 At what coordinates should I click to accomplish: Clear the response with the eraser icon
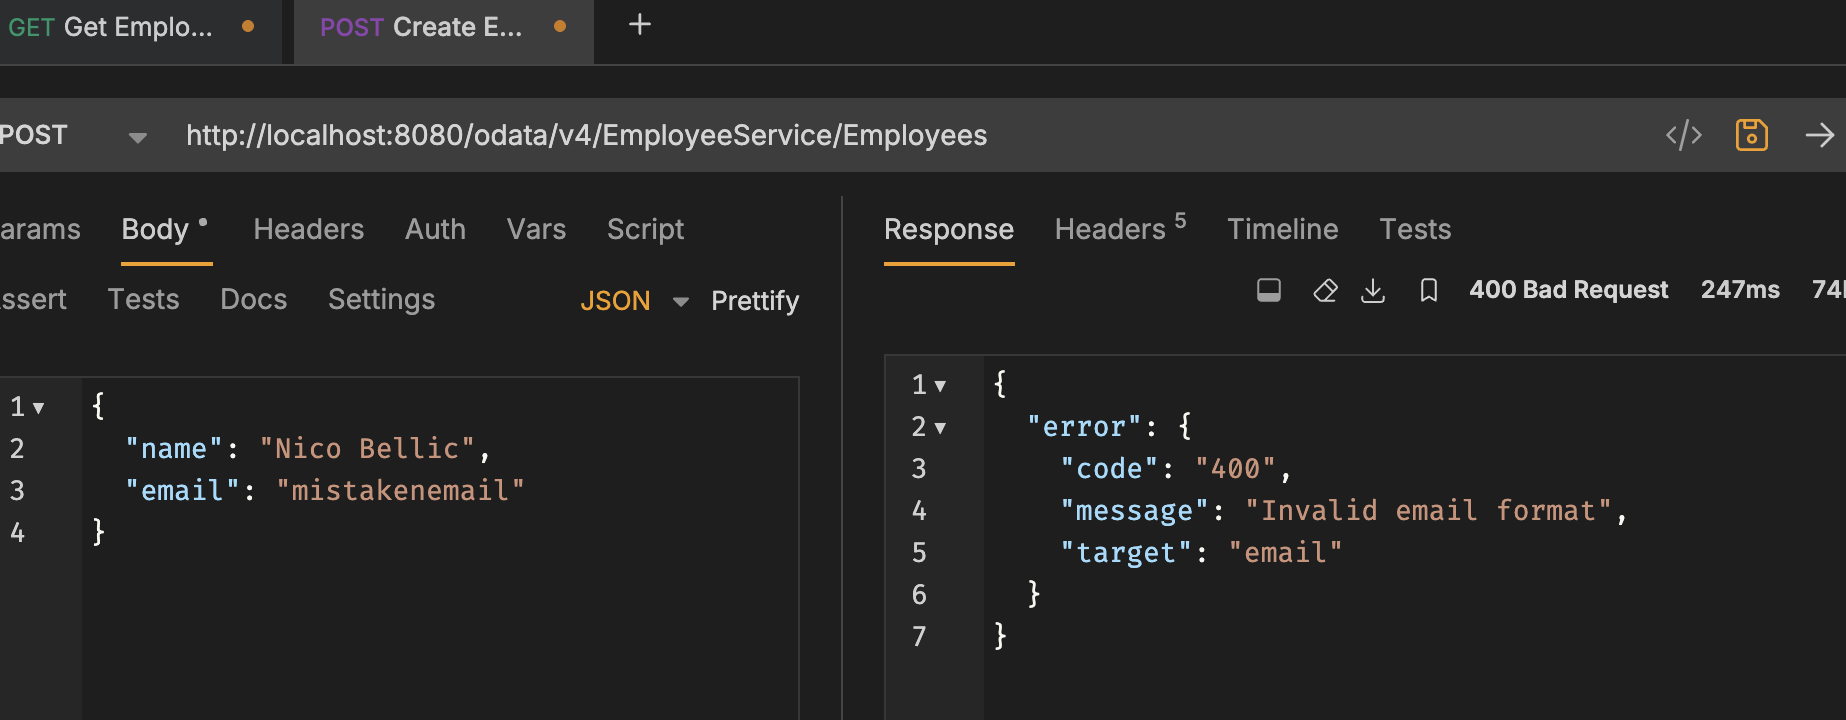1325,290
